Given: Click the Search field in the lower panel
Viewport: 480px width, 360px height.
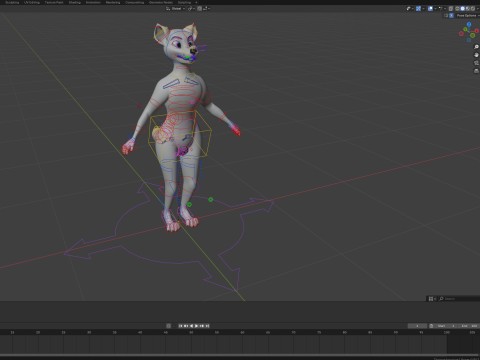Looking at the screenshot, I should point(459,299).
